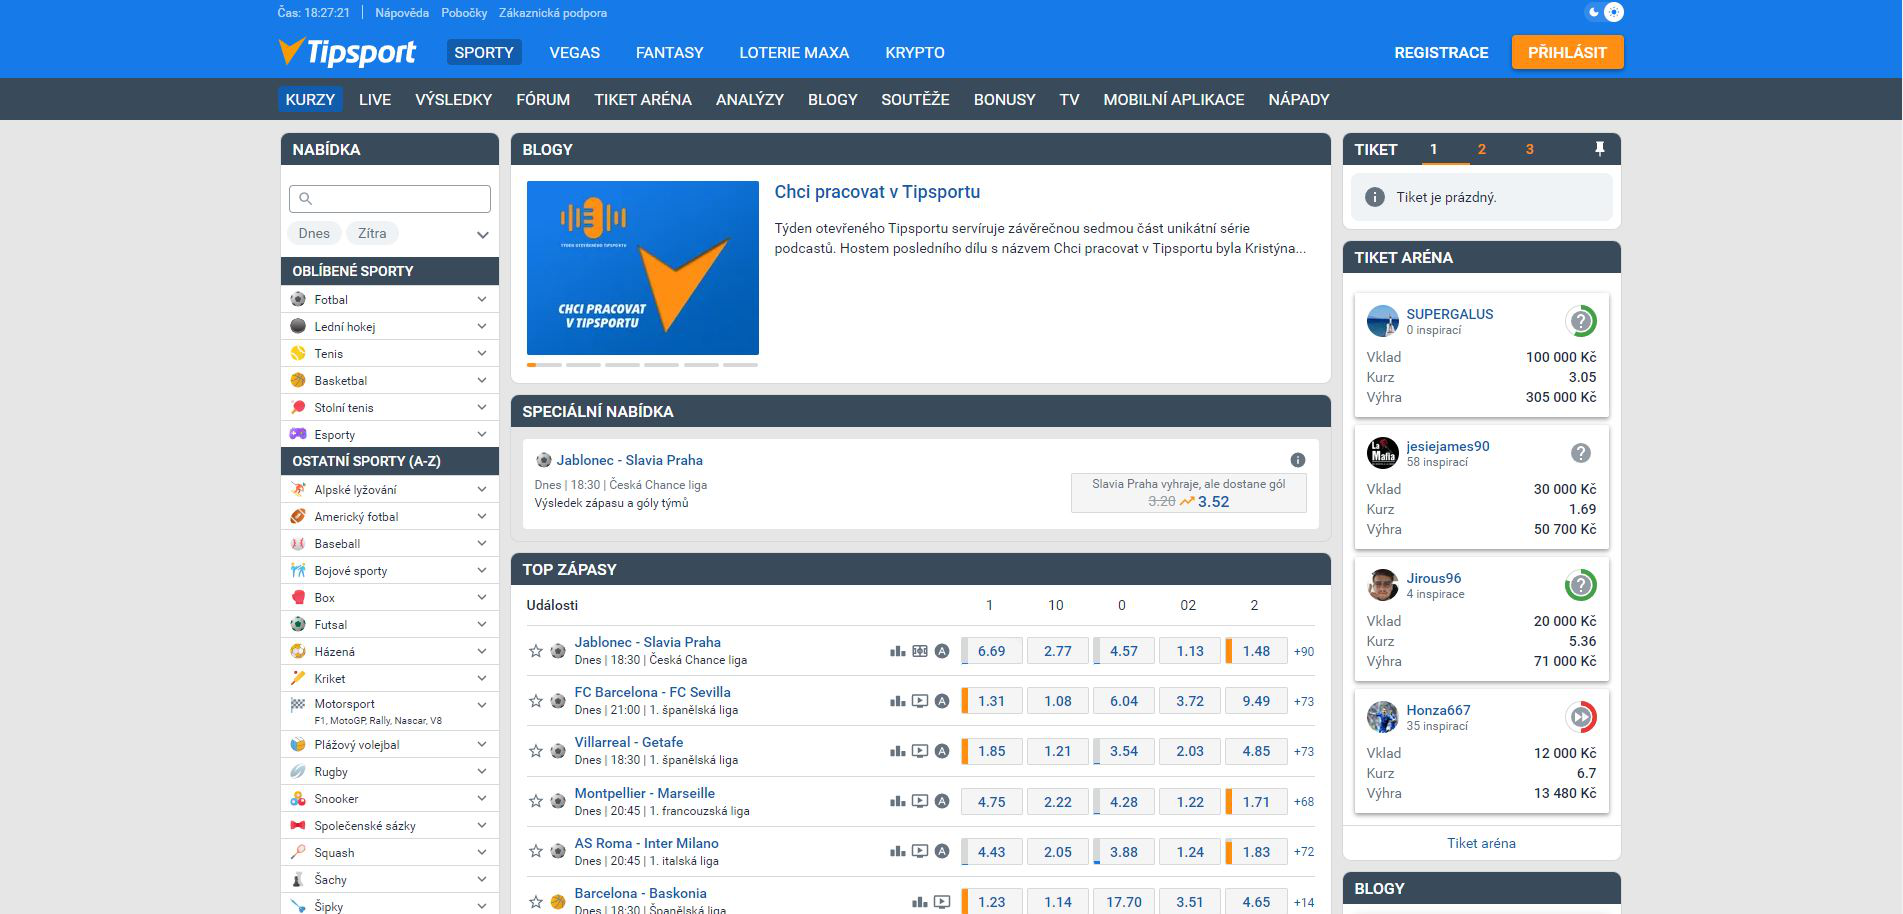Click SUPERGALUS ticket status icon

1580,321
